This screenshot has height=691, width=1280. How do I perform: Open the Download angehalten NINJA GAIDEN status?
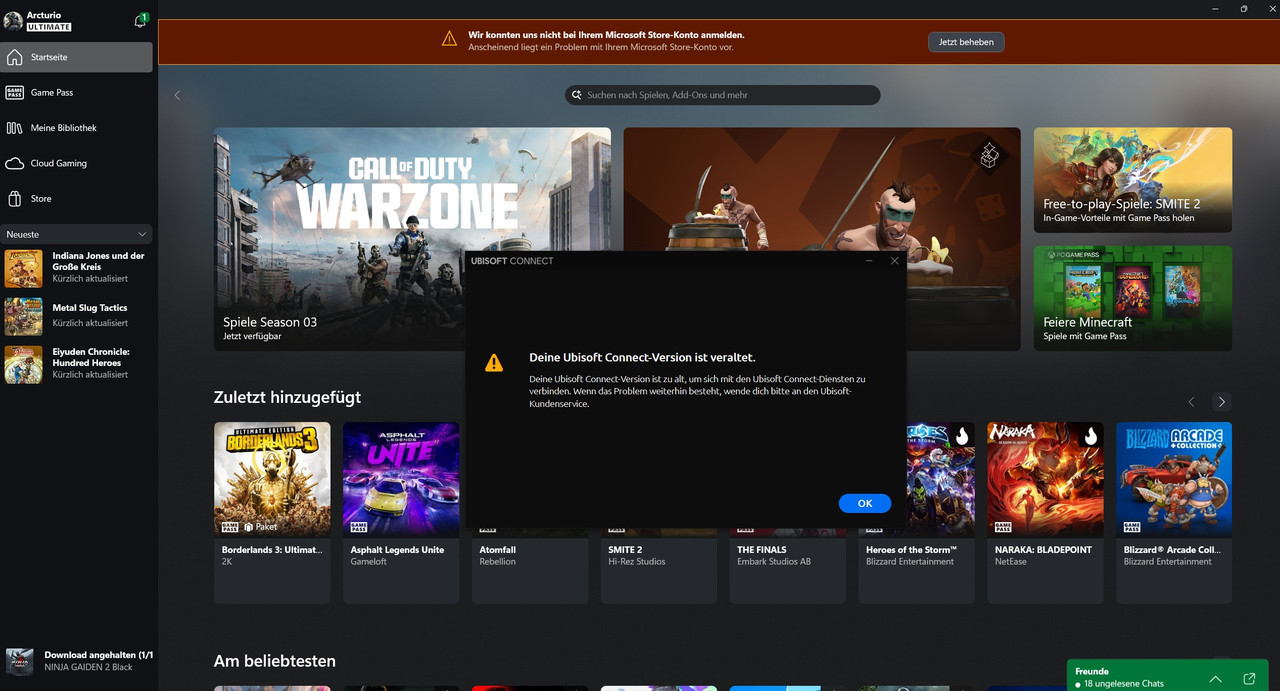[x=79, y=661]
